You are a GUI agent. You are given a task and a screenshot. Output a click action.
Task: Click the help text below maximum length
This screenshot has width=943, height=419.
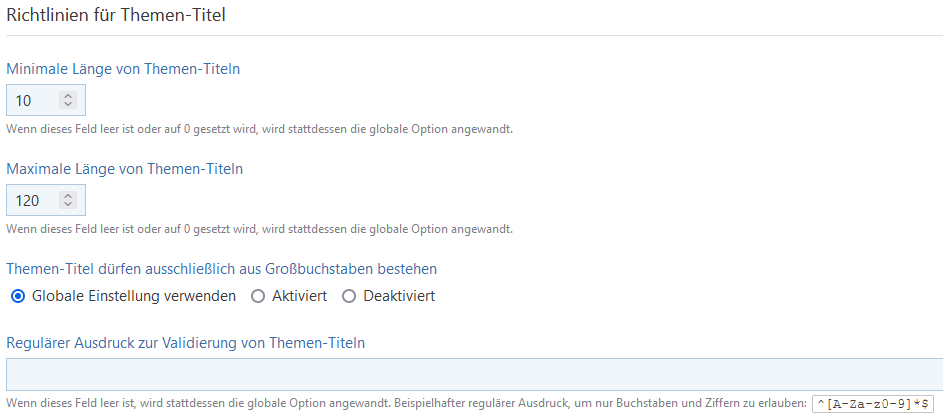pos(260,229)
